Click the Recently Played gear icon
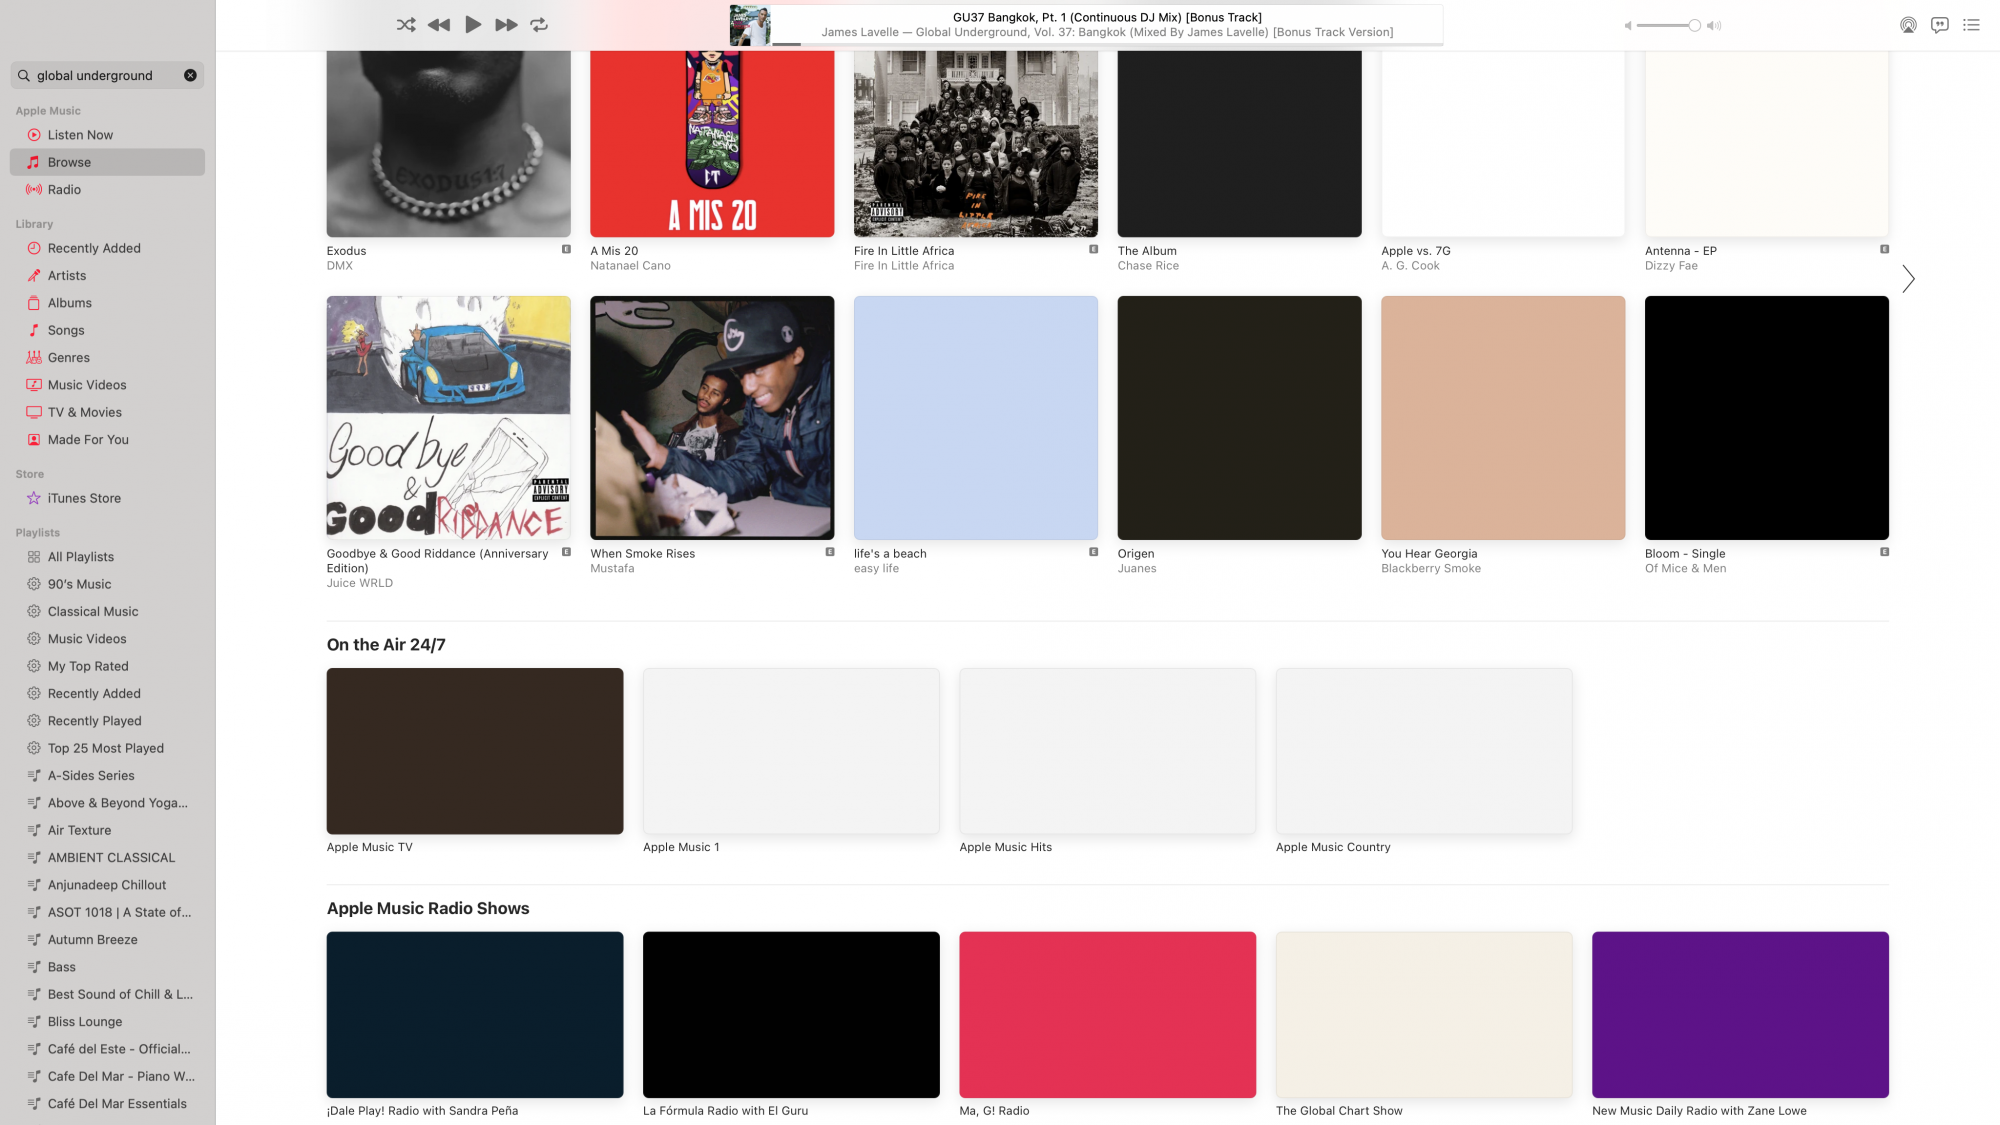 (34, 721)
